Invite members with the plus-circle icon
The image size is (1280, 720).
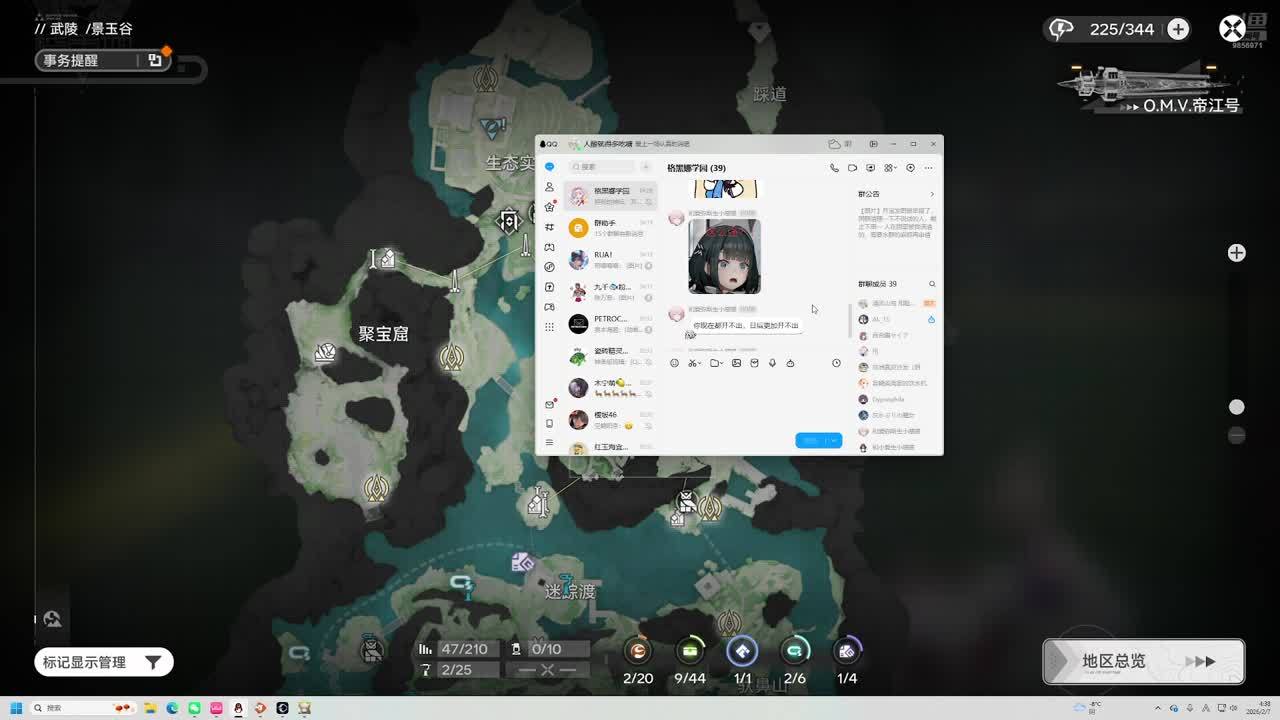pyautogui.click(x=910, y=168)
